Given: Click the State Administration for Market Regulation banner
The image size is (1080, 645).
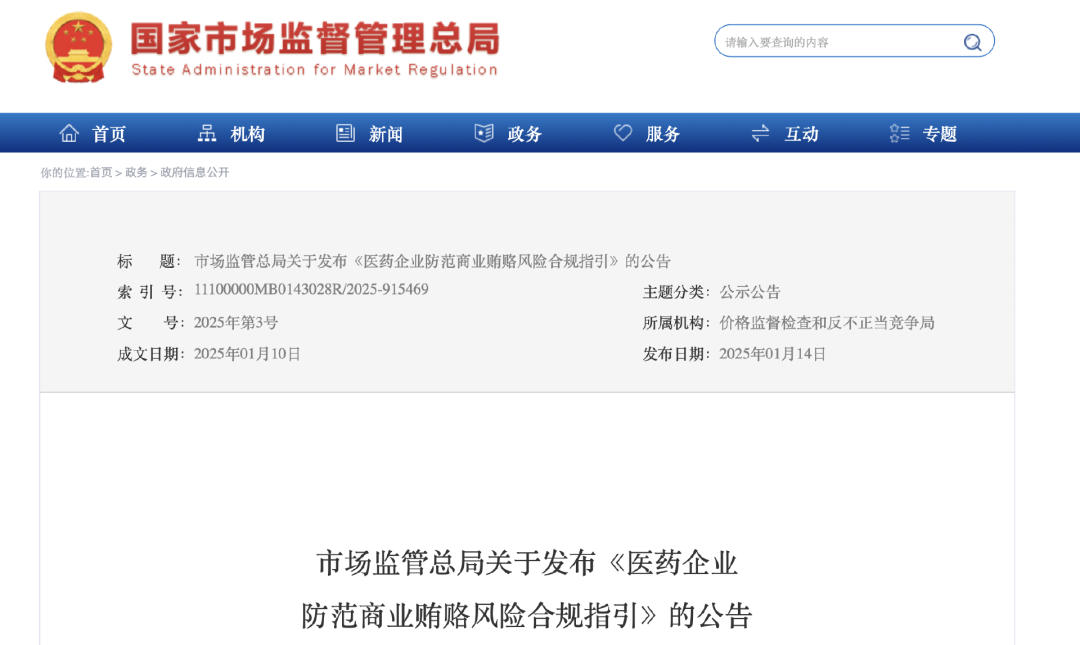Looking at the screenshot, I should tap(313, 45).
